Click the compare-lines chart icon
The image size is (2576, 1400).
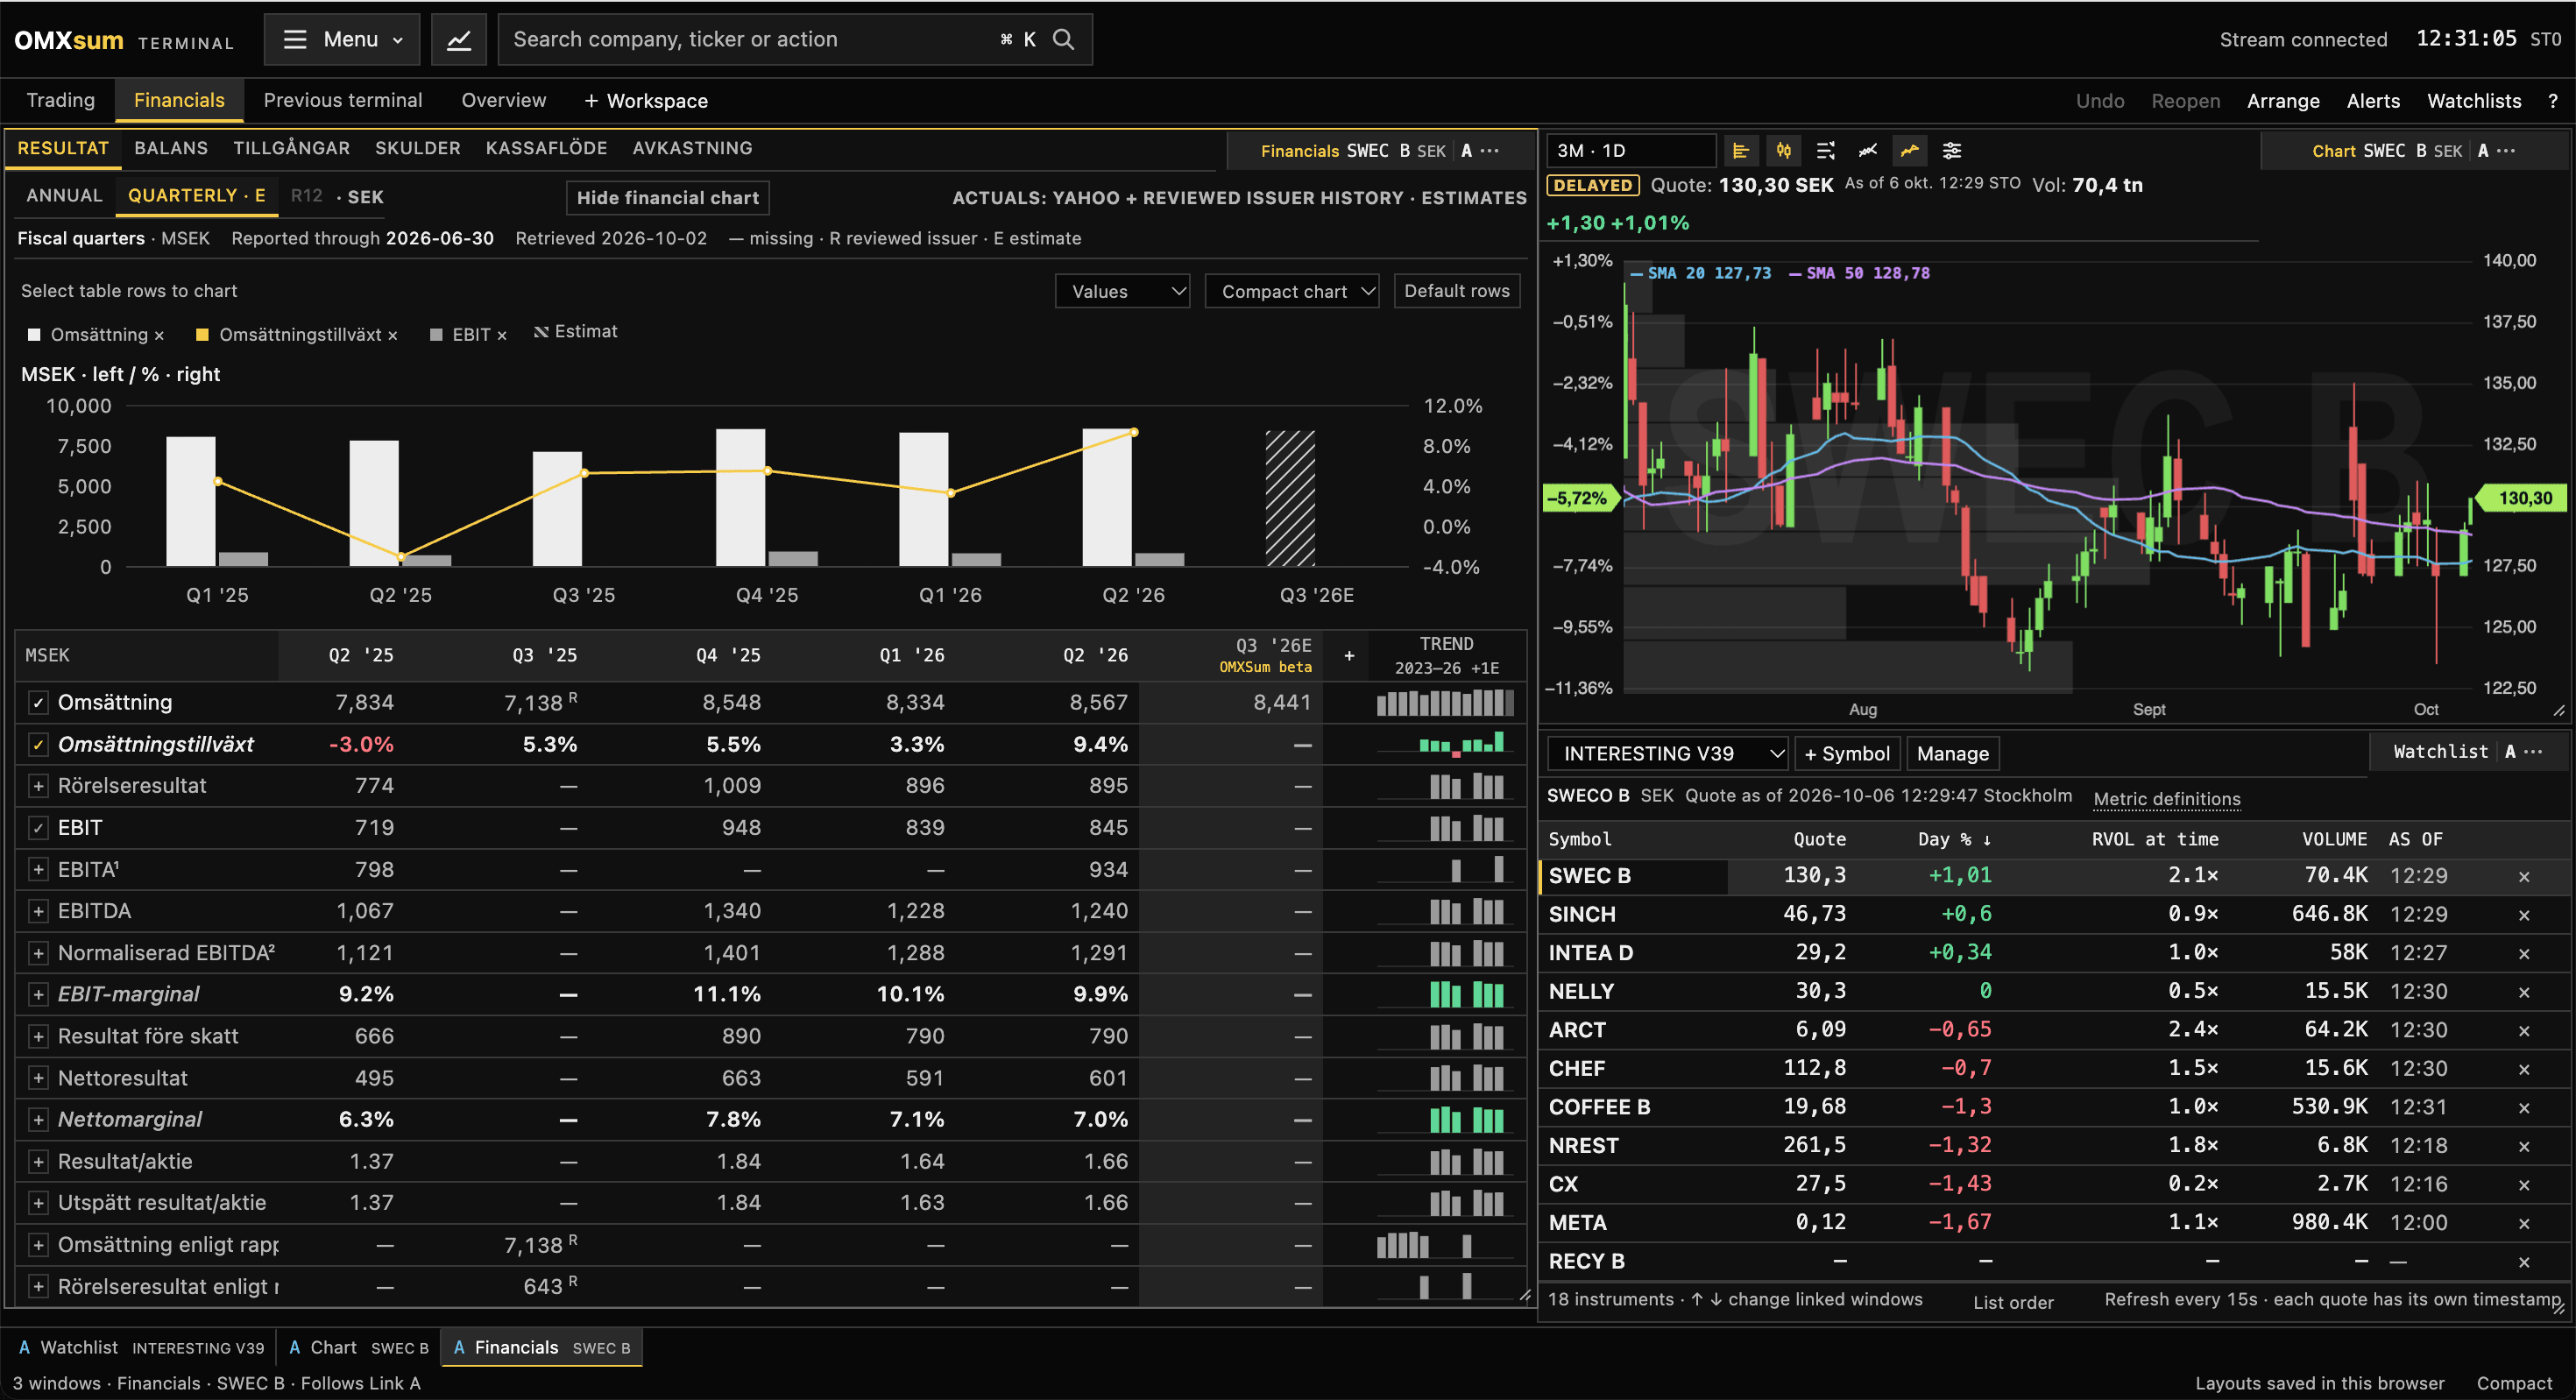pyautogui.click(x=1867, y=151)
